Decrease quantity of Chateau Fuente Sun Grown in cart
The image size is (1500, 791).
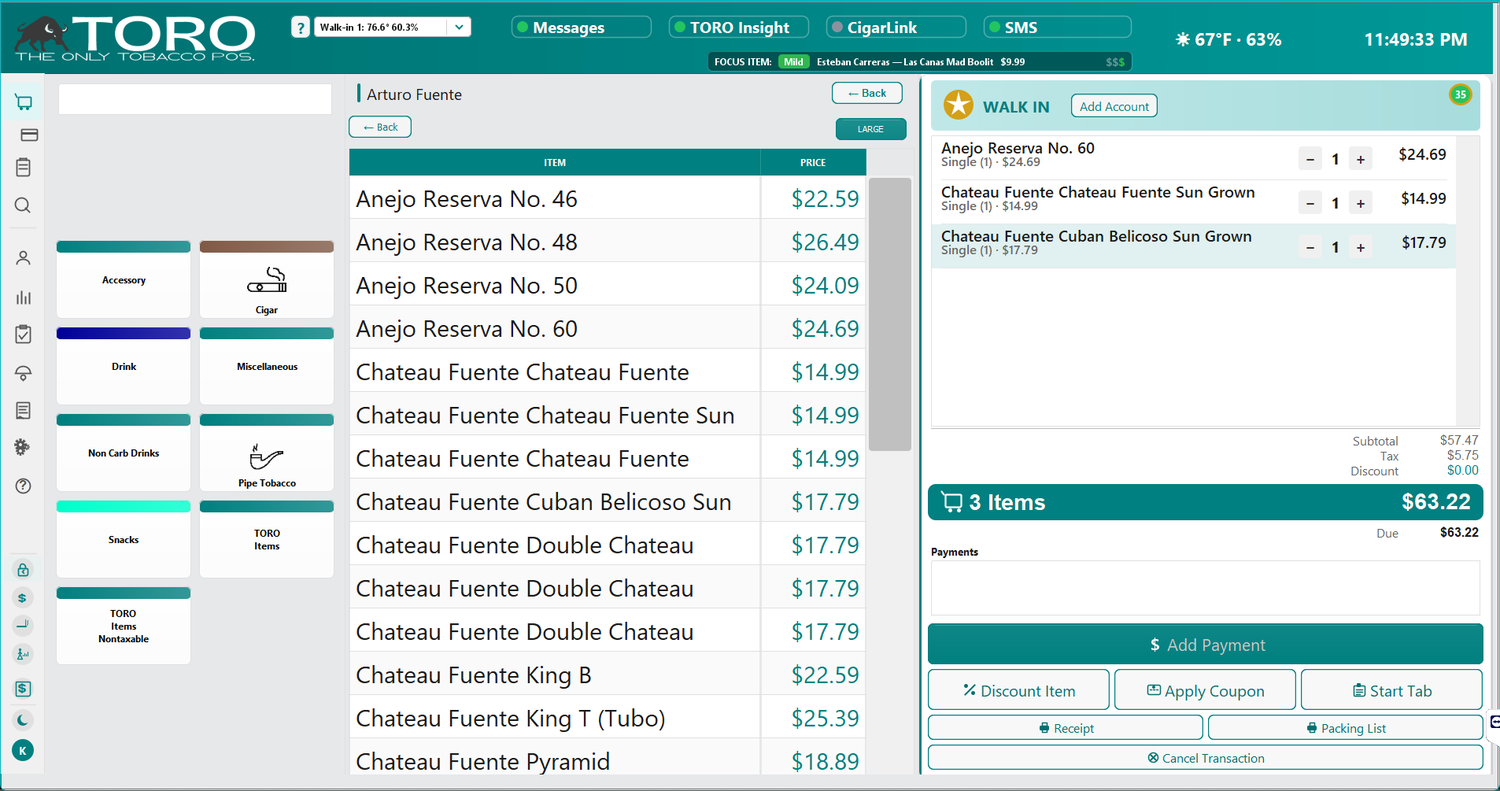point(1310,203)
